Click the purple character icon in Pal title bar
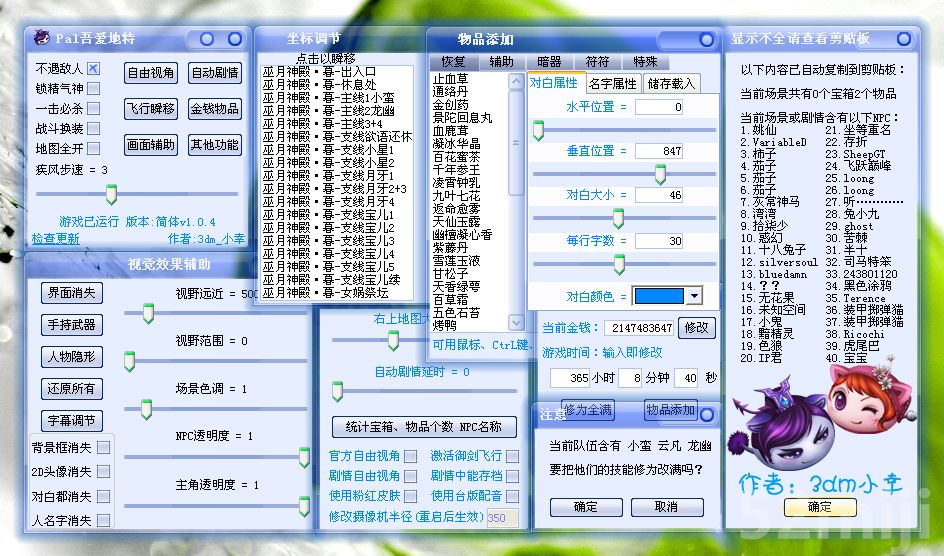944x556 pixels. coord(41,39)
